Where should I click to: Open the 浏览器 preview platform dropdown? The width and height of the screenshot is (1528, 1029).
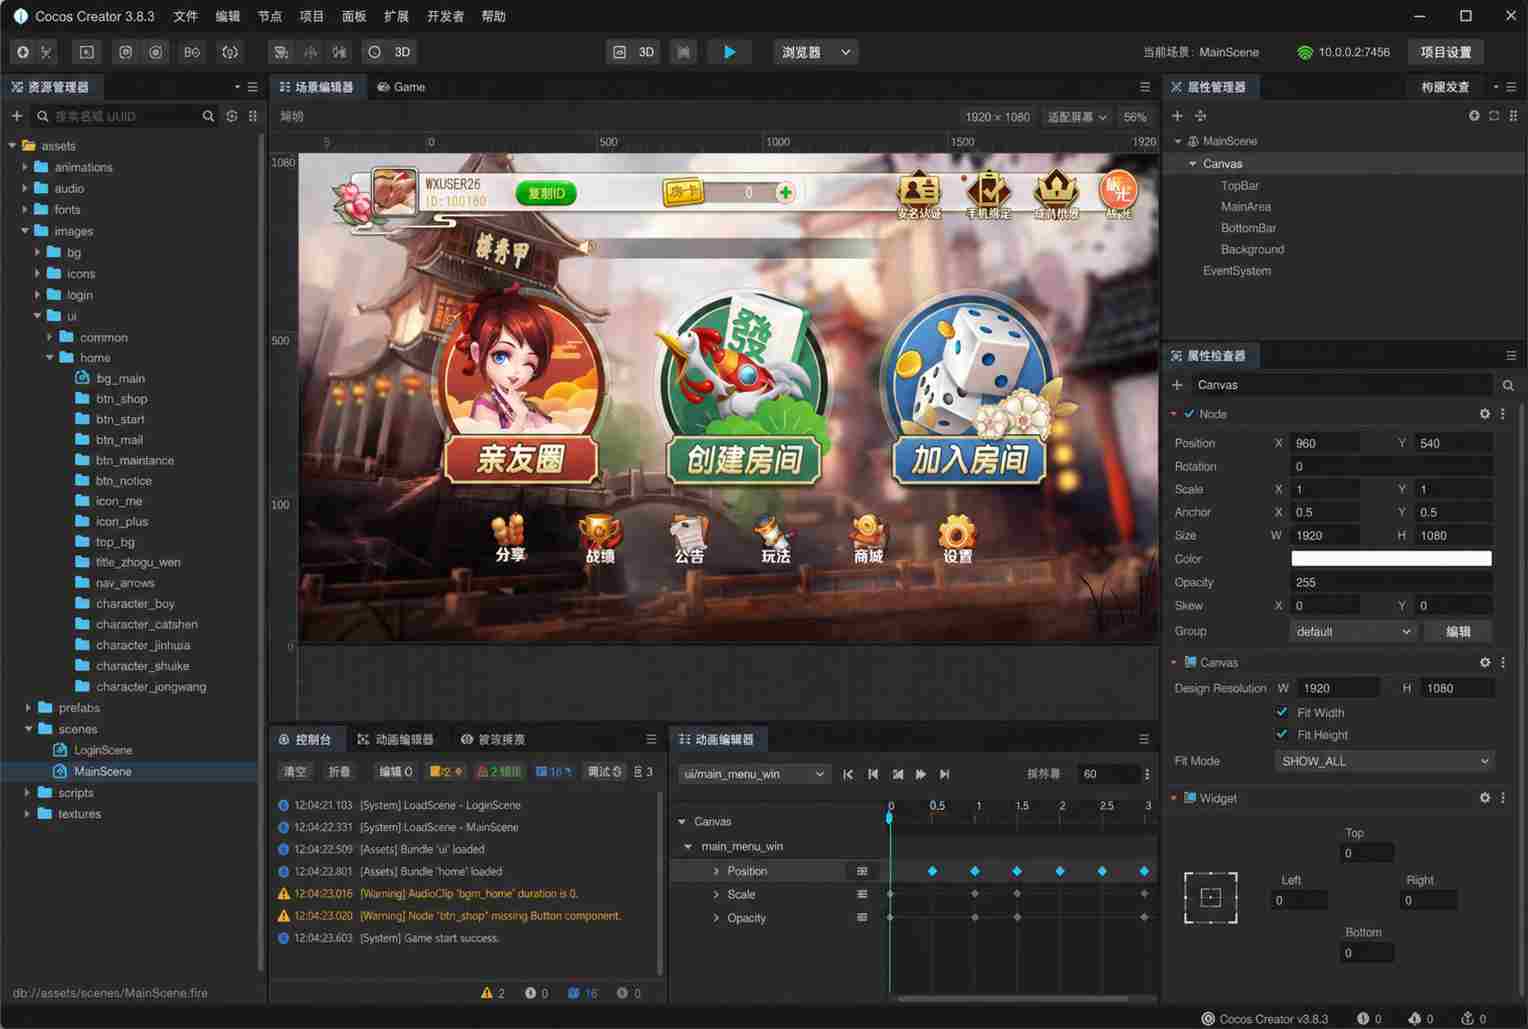pos(816,52)
